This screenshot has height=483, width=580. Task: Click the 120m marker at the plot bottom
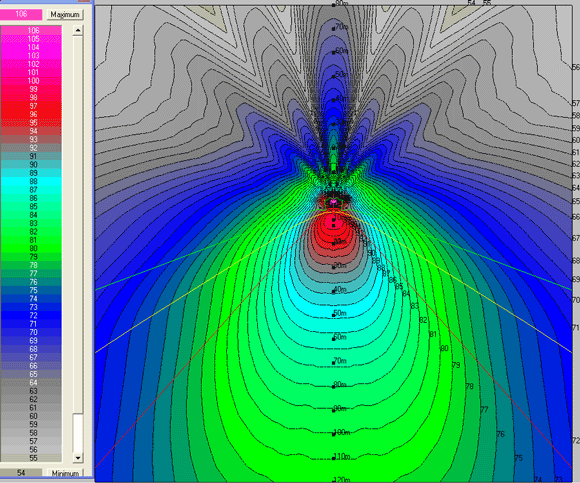[x=341, y=480]
